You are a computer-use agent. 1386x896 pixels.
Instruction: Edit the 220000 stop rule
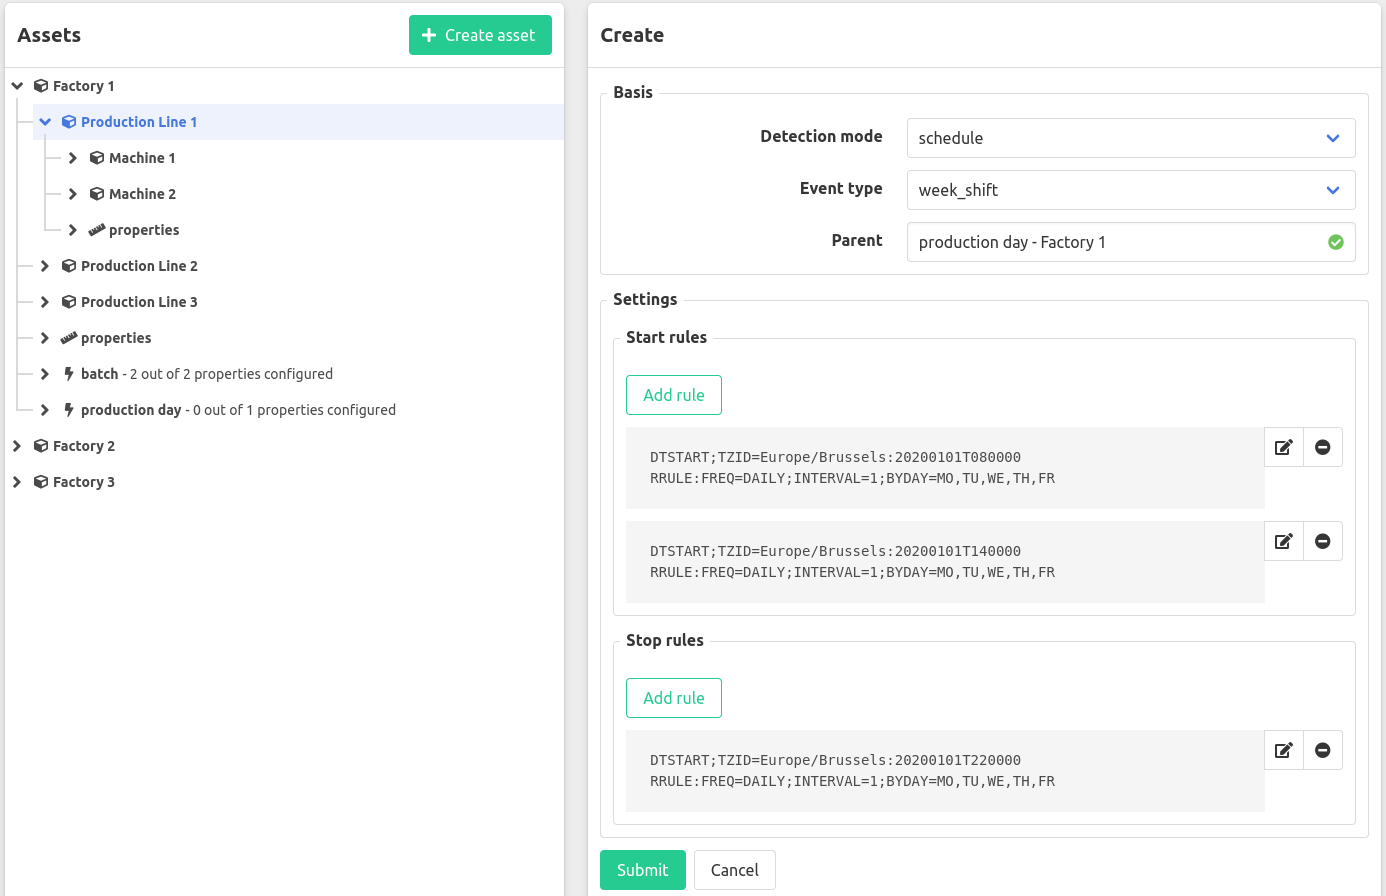pos(1284,750)
